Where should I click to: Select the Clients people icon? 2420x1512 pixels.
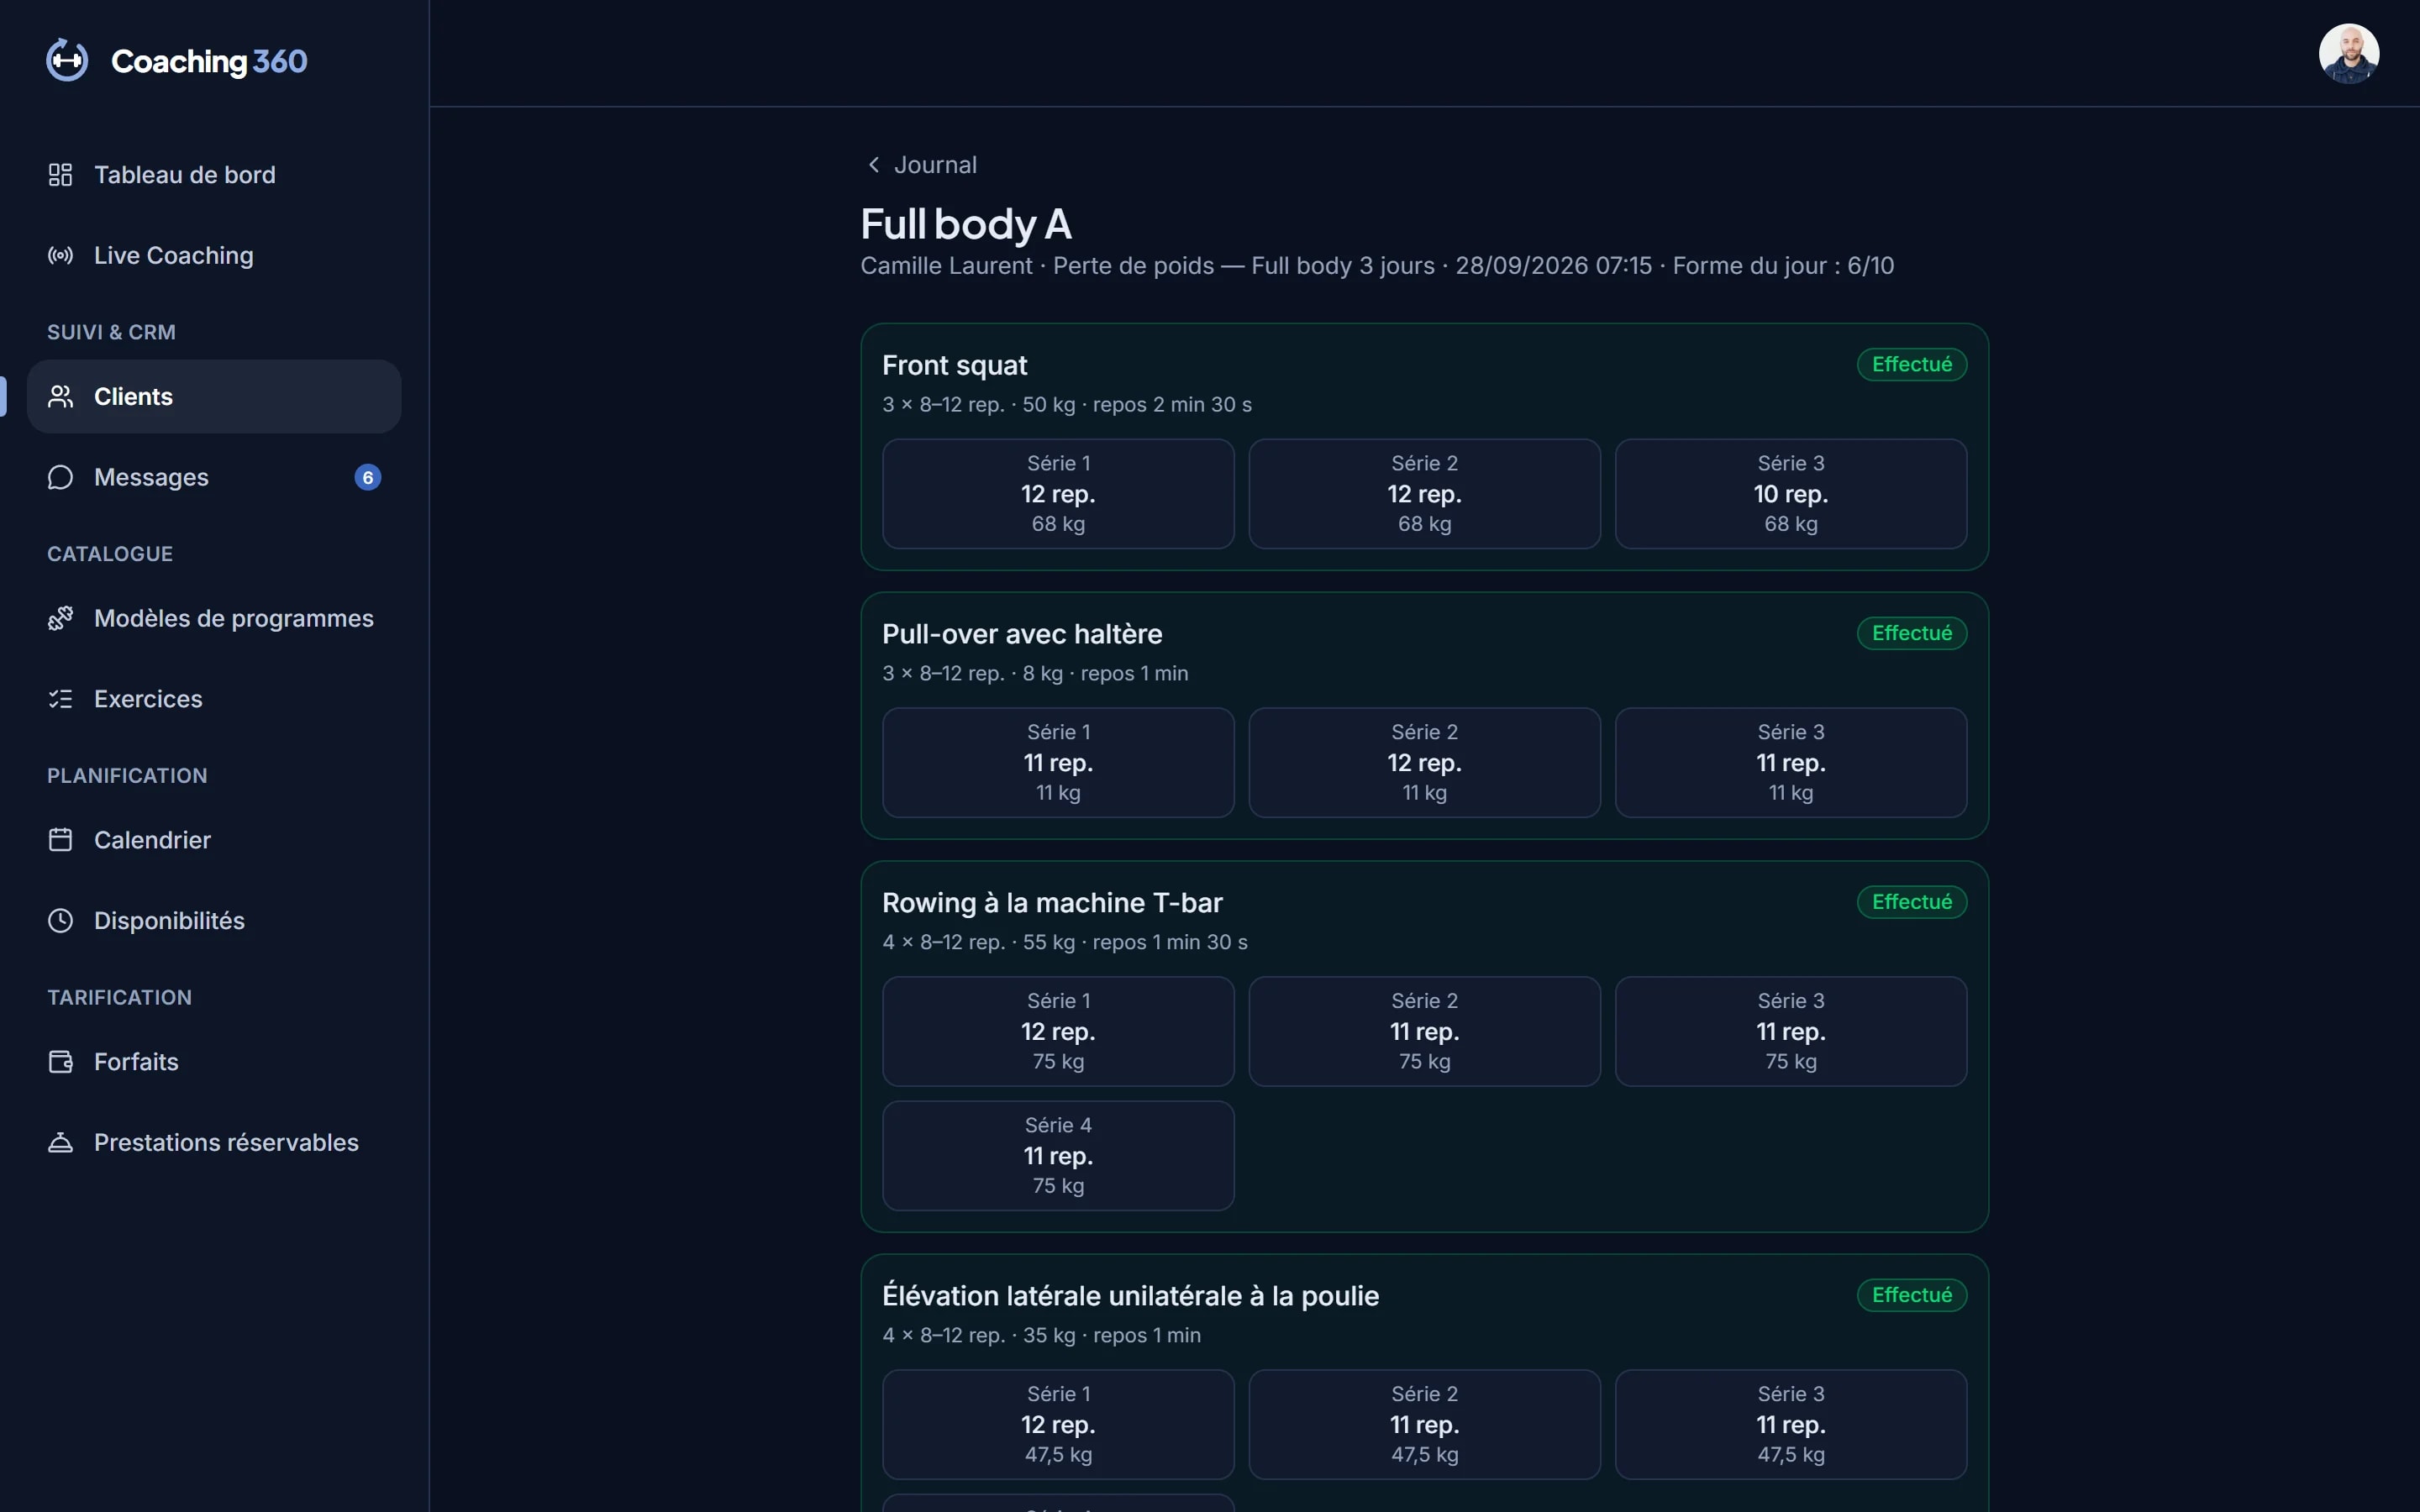tap(60, 397)
